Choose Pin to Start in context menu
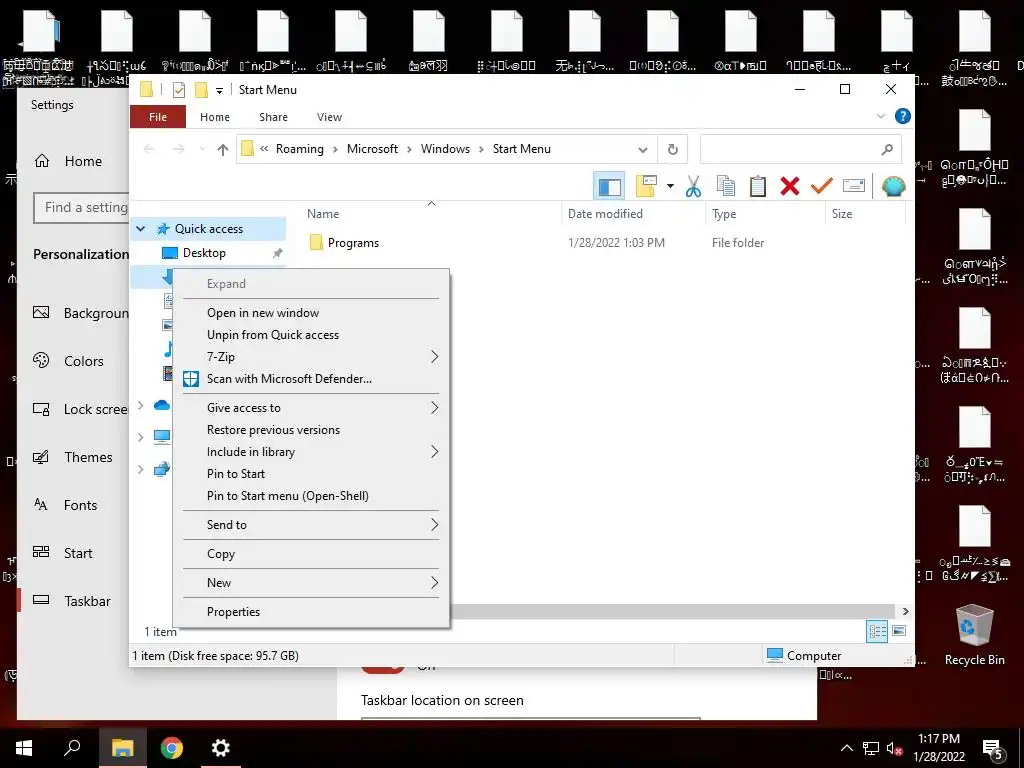1024x768 pixels. [x=311, y=473]
